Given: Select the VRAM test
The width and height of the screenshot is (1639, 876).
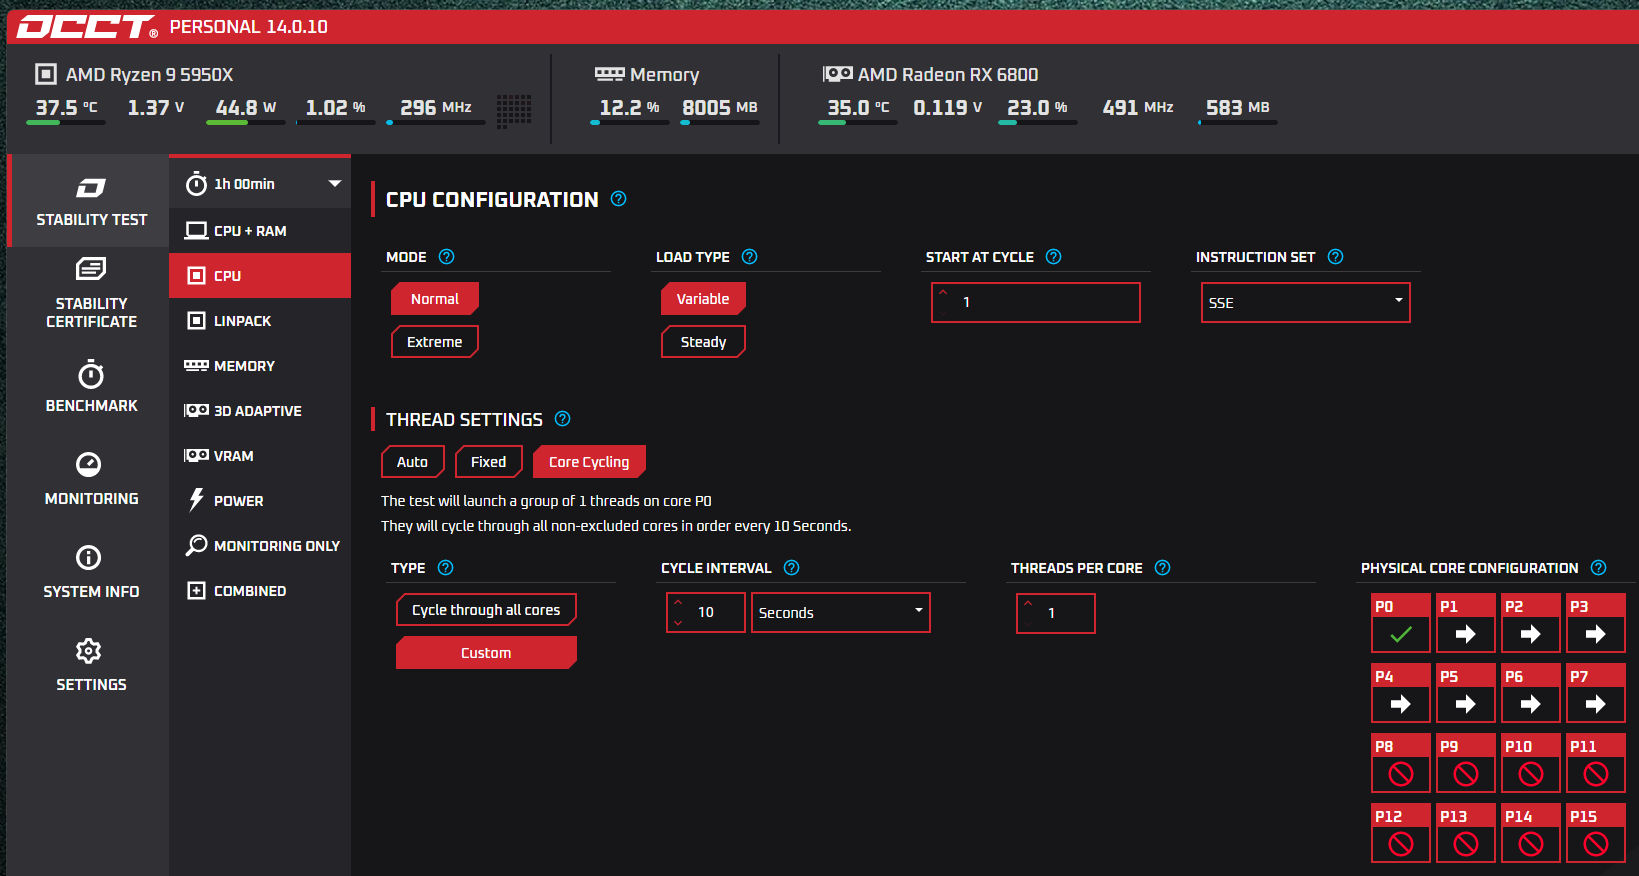Looking at the screenshot, I should pyautogui.click(x=260, y=456).
